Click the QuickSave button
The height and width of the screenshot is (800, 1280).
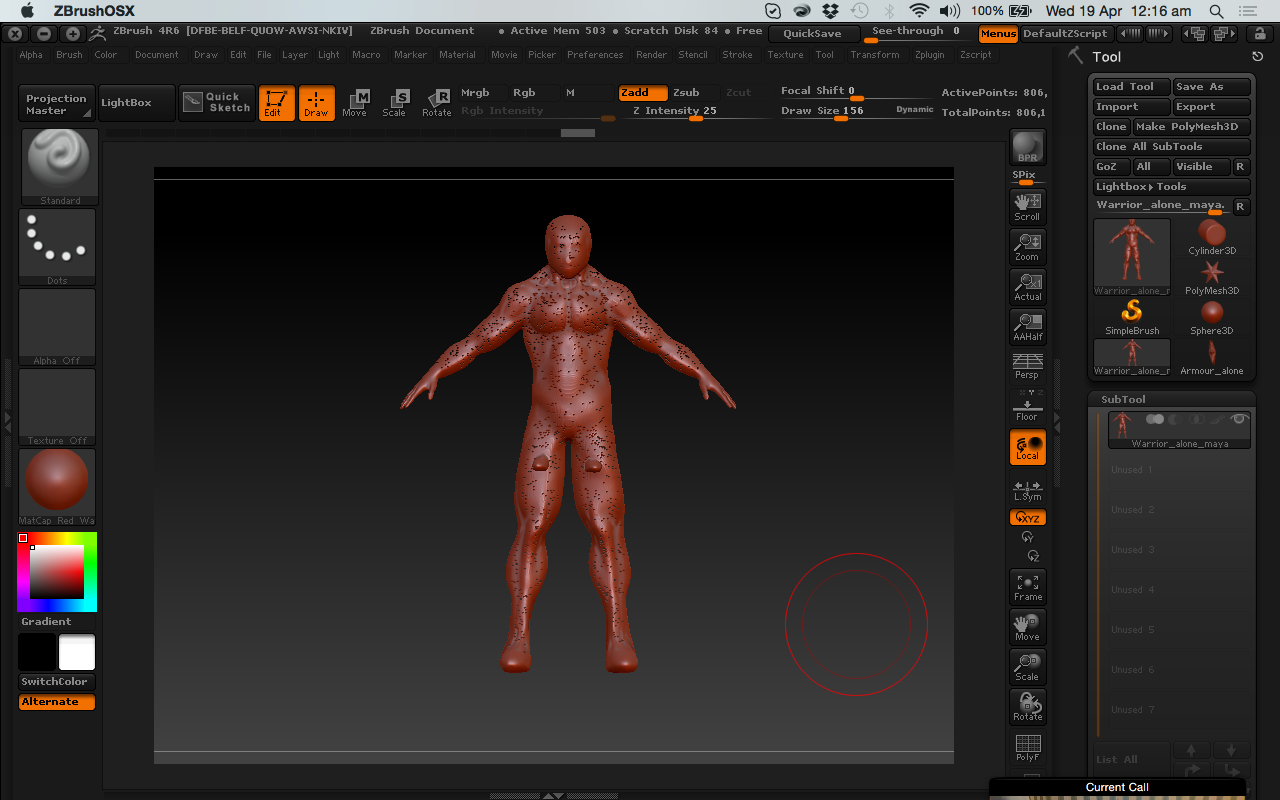click(x=812, y=34)
